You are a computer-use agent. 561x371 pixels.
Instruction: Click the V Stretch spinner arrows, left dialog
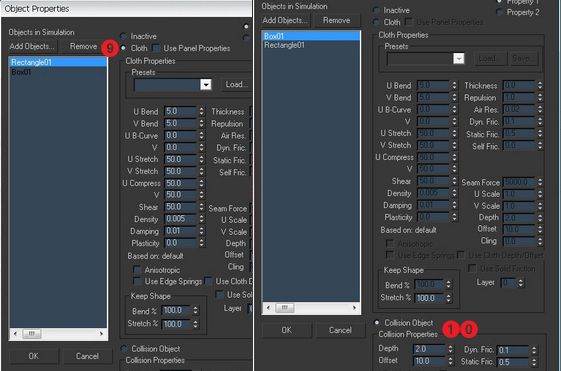coord(202,171)
